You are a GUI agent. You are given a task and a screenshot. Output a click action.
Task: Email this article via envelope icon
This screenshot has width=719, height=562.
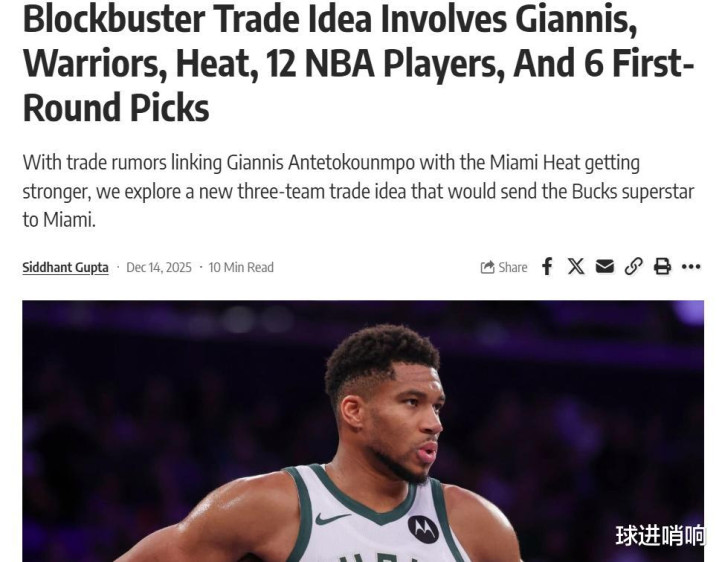[x=604, y=266]
